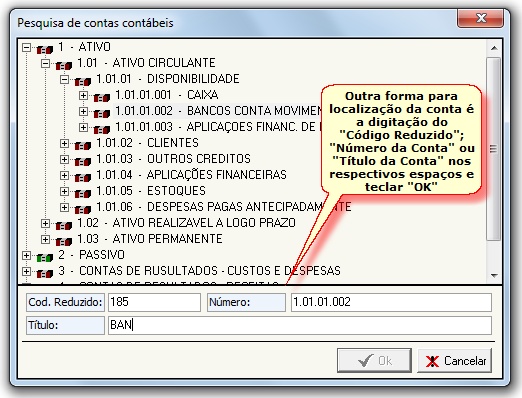Close the Pesquisa de contas contábeis dialog
The image size is (522, 398).
(480, 18)
